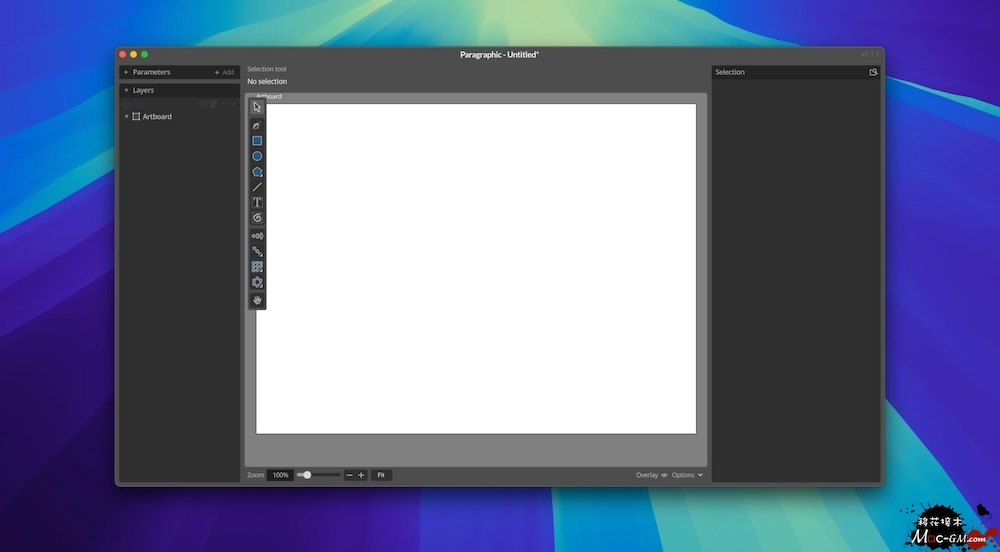1000x552 pixels.
Task: Select the Grid repeat tool
Action: tap(257, 267)
